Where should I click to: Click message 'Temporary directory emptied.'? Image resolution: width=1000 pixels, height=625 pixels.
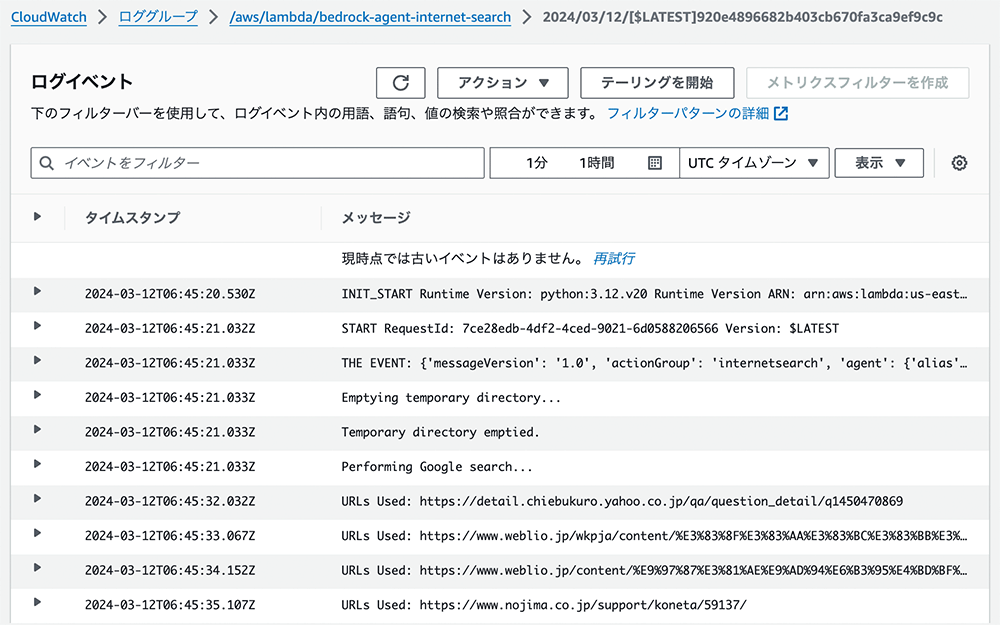coord(440,432)
